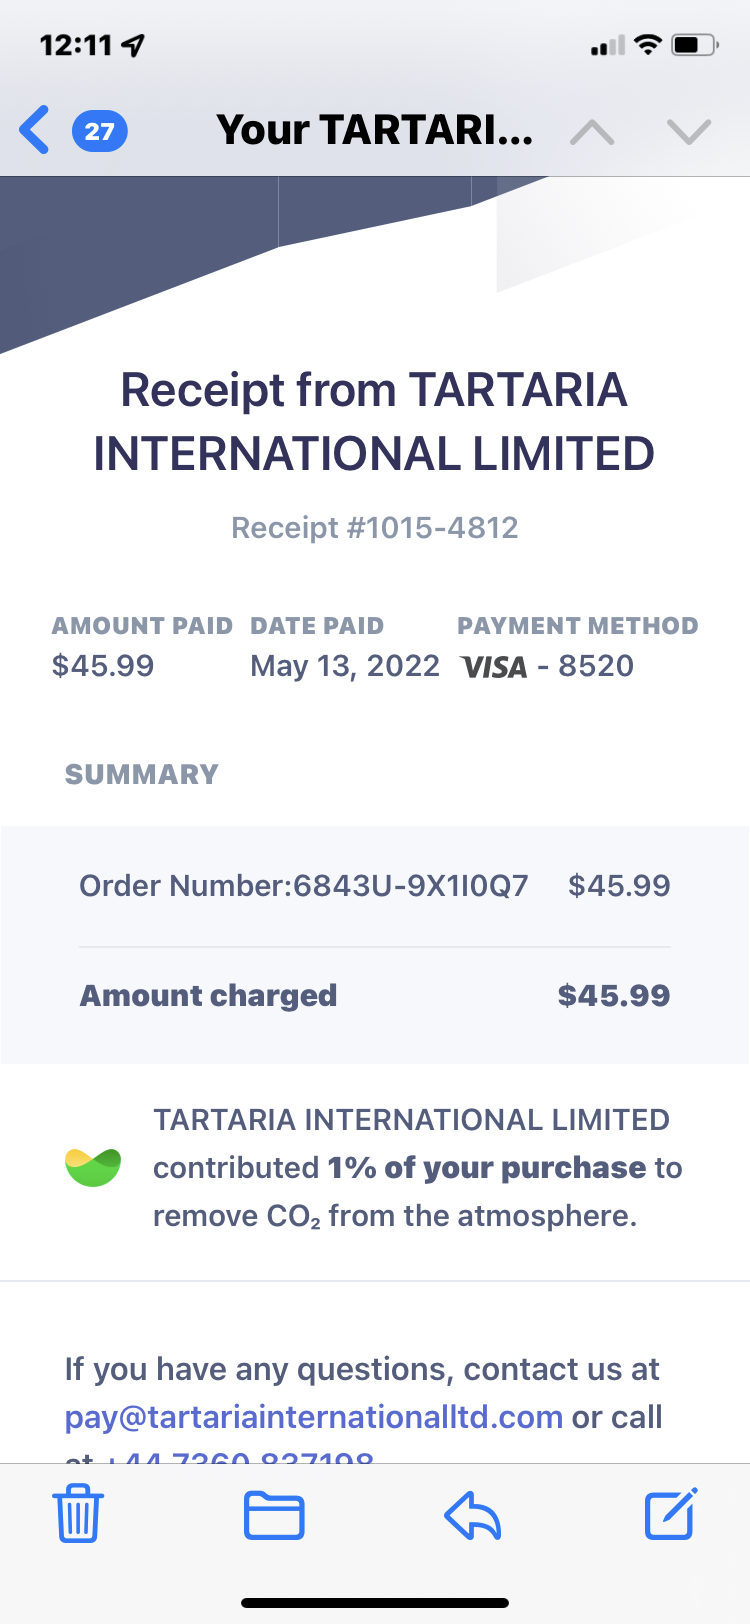The height and width of the screenshot is (1624, 750).
Task: Open the unread count badge showing 27
Action: coord(99,131)
